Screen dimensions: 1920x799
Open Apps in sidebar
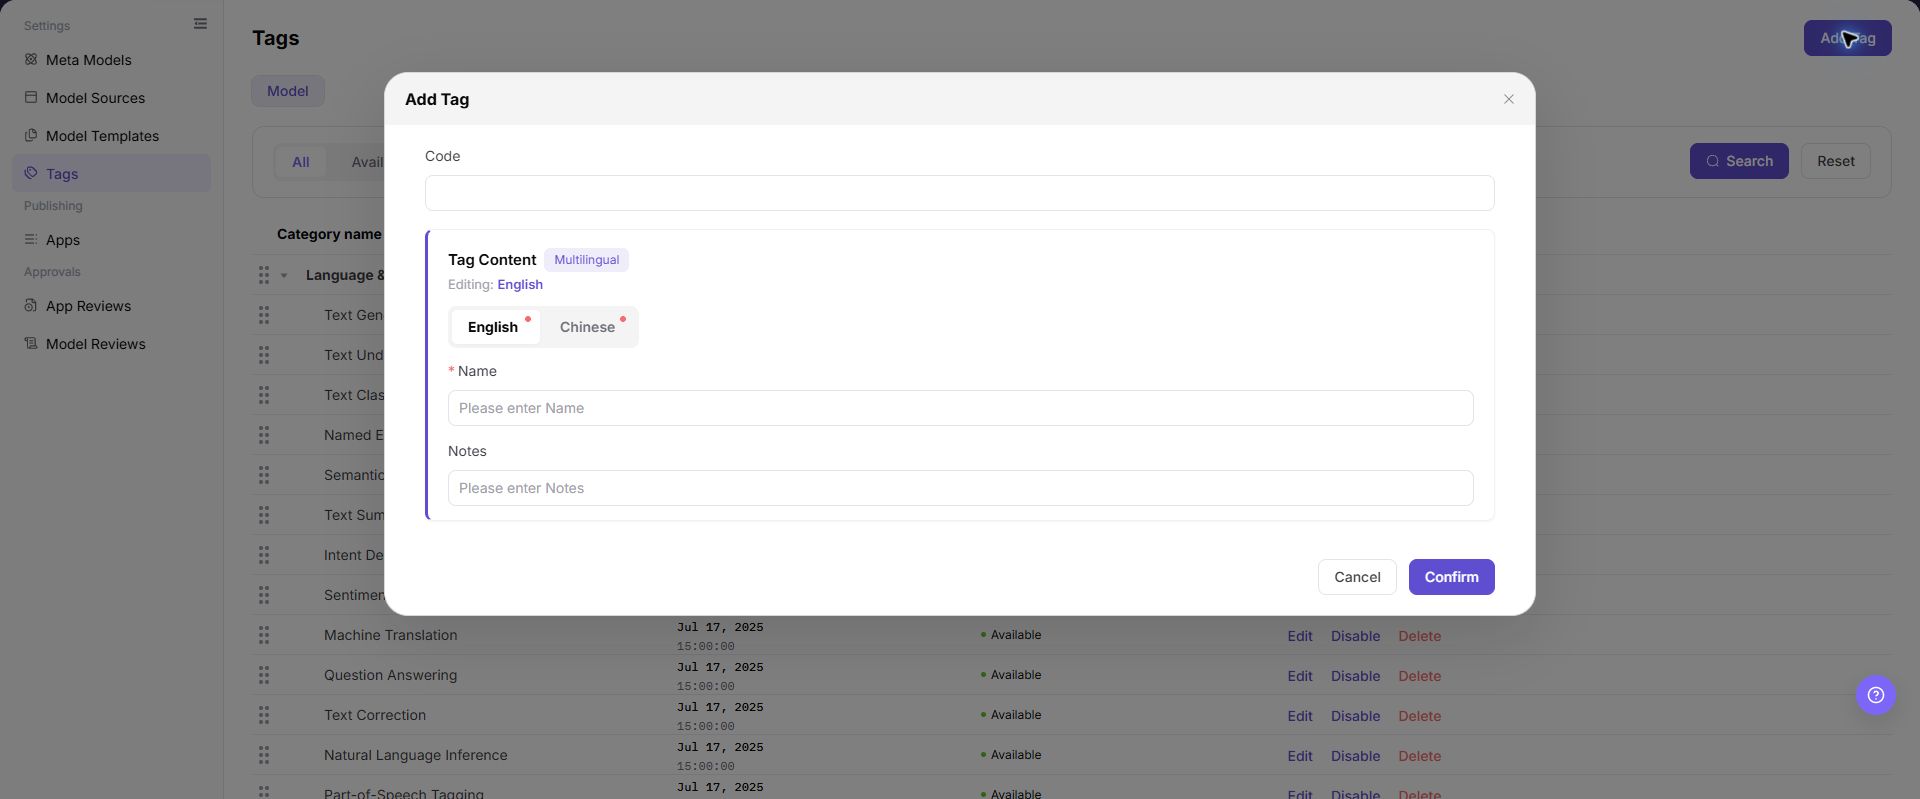(111, 240)
